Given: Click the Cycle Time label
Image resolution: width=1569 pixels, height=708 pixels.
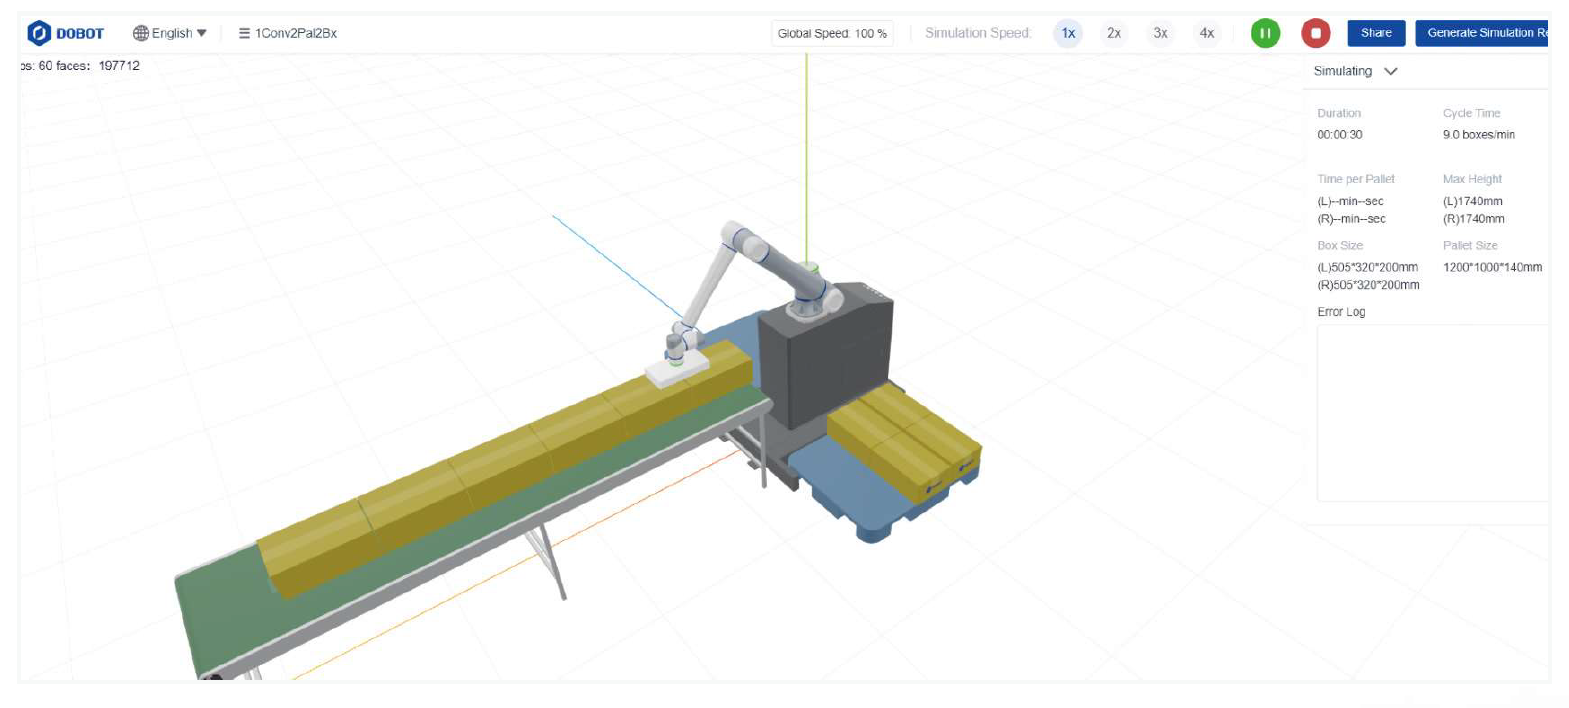Looking at the screenshot, I should [1471, 113].
